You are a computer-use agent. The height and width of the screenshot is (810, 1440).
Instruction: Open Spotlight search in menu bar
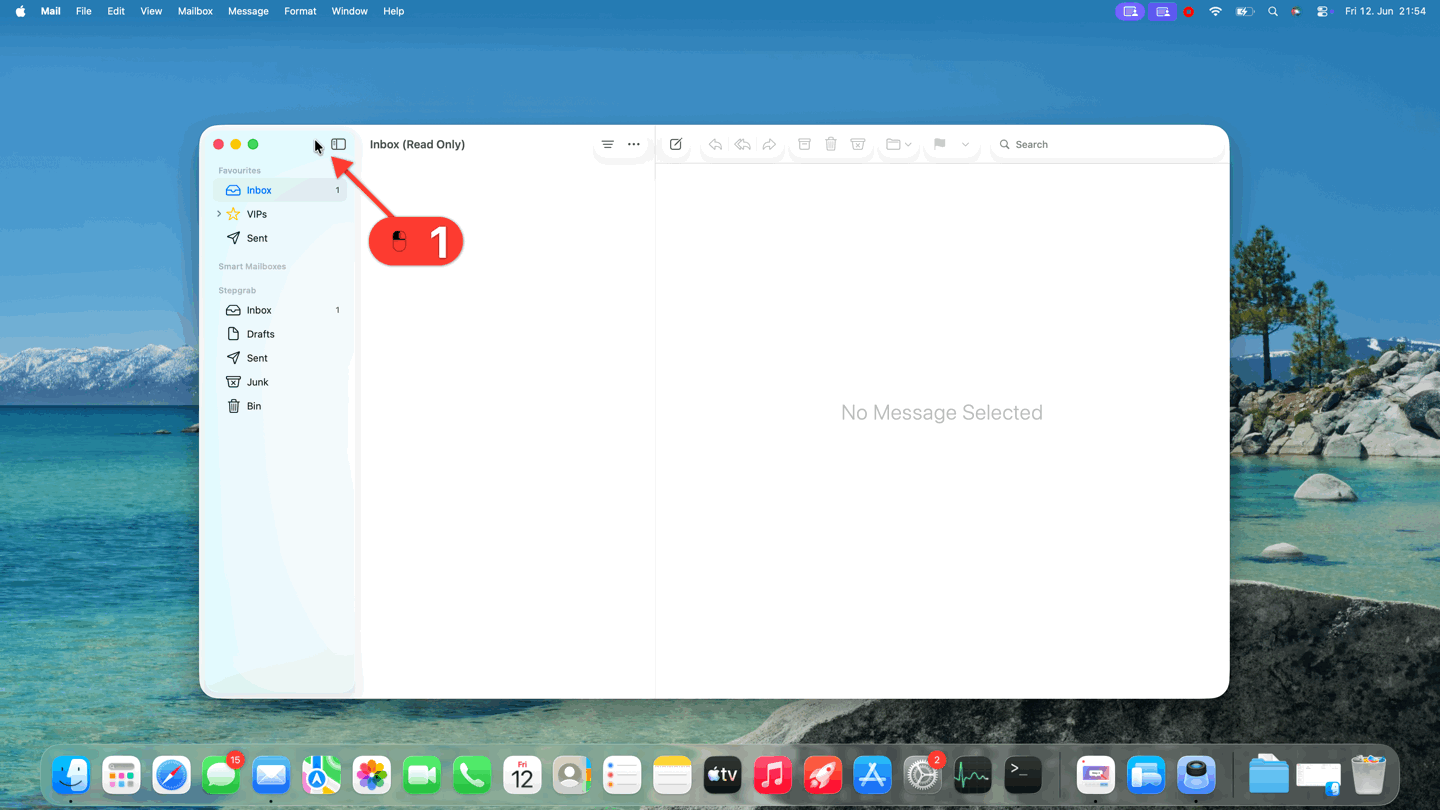1272,11
